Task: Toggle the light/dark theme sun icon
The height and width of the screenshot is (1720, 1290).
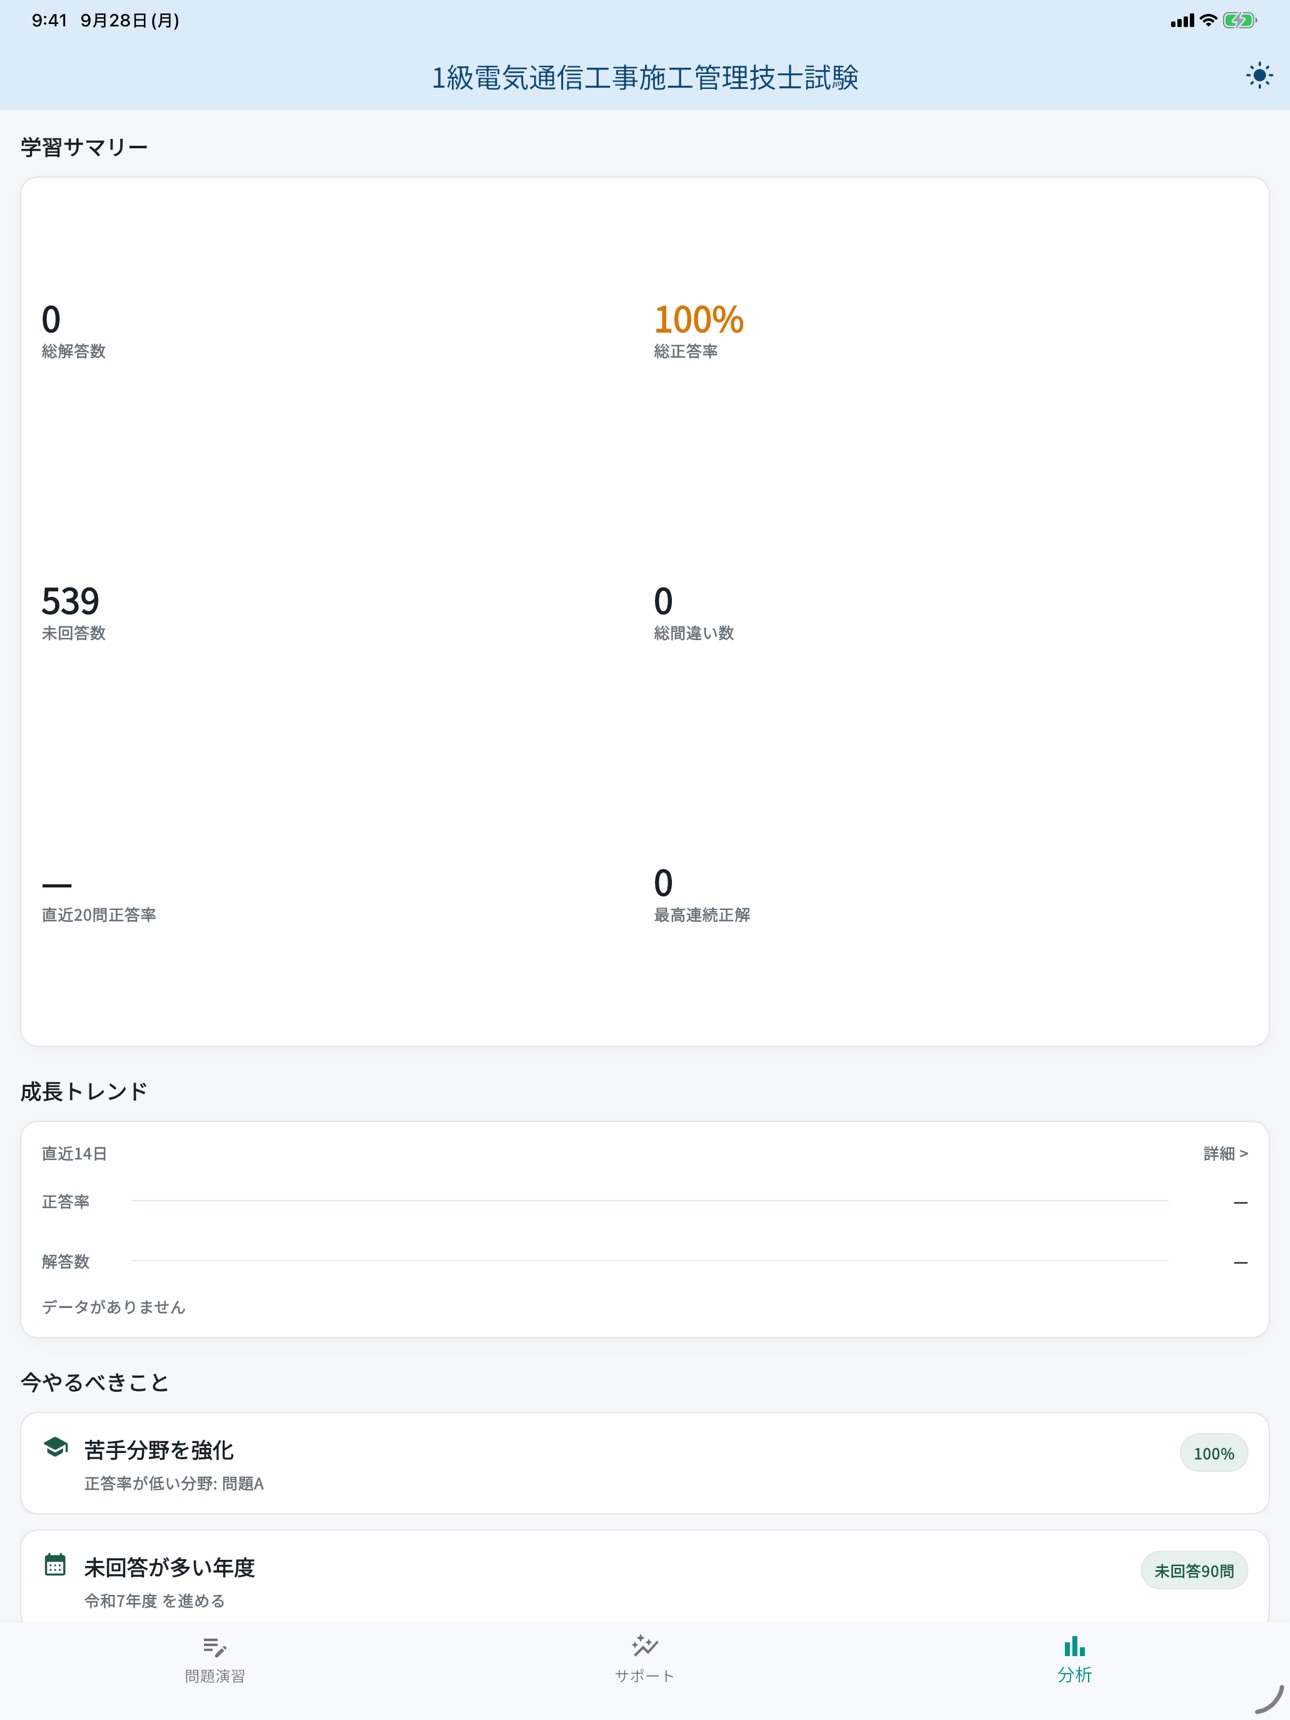Action: (1259, 76)
